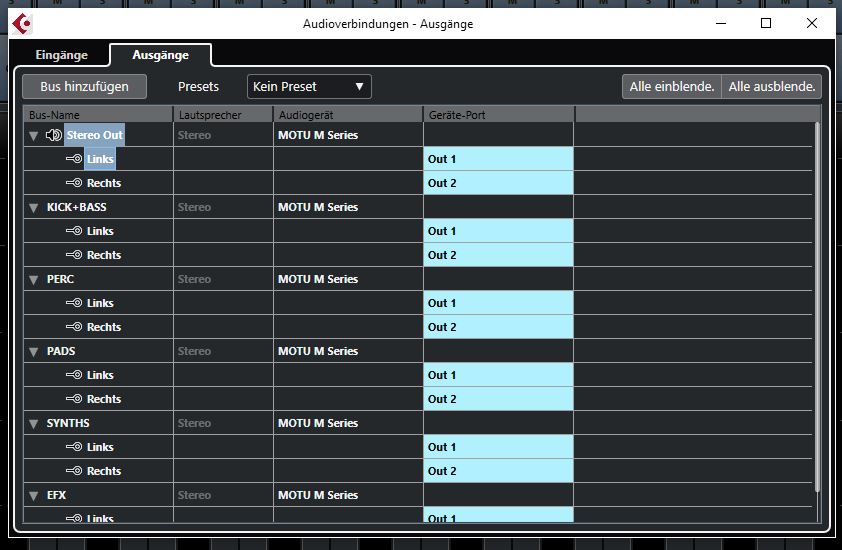This screenshot has width=842, height=550.
Task: Collapse the KICK+BASS bus tree
Action: [33, 208]
